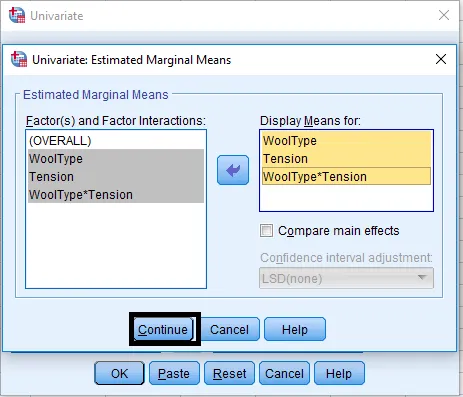Click Reset in the Univariate window
The image size is (463, 397).
pos(229,373)
